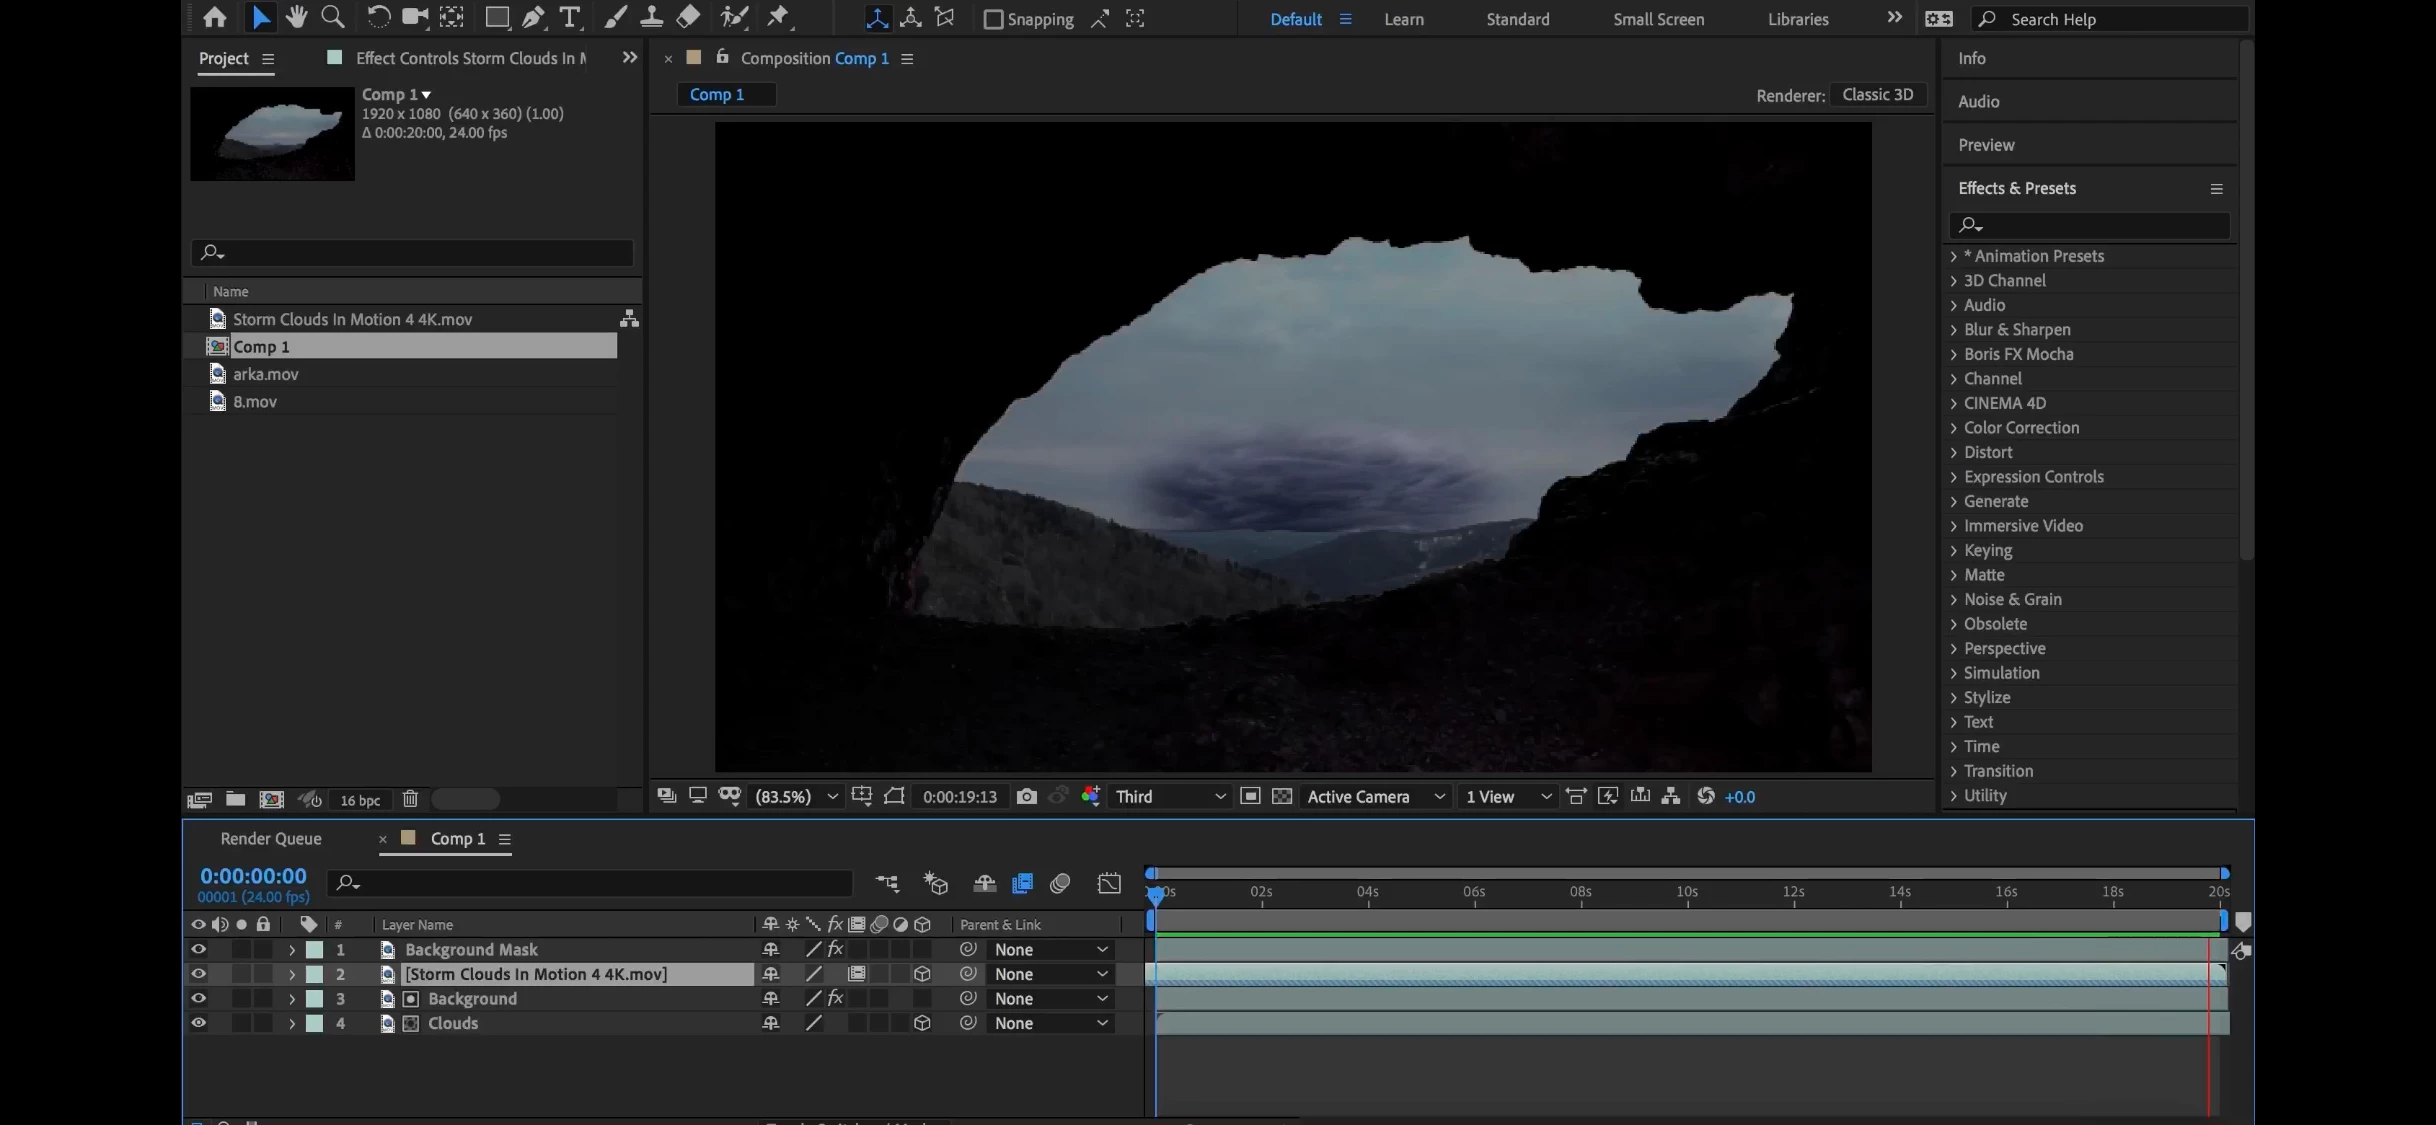
Task: Enable the Snapping checkbox
Action: (993, 19)
